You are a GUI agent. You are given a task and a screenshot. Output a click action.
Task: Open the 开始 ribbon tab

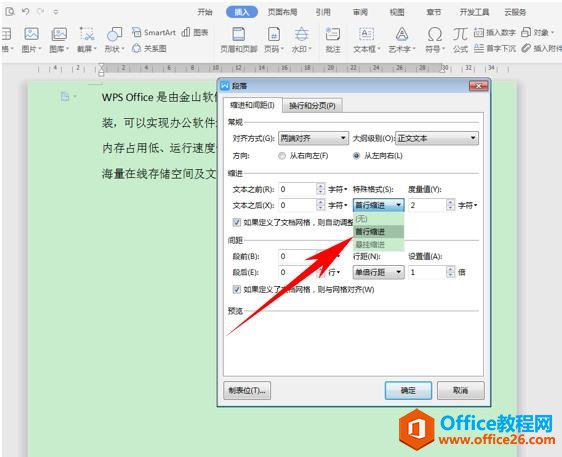(205, 12)
